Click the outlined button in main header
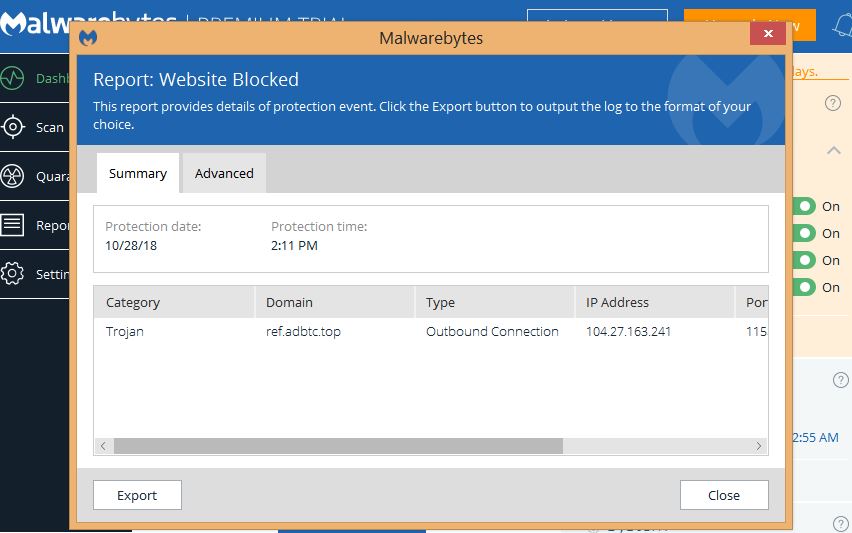This screenshot has width=852, height=533. (597, 16)
